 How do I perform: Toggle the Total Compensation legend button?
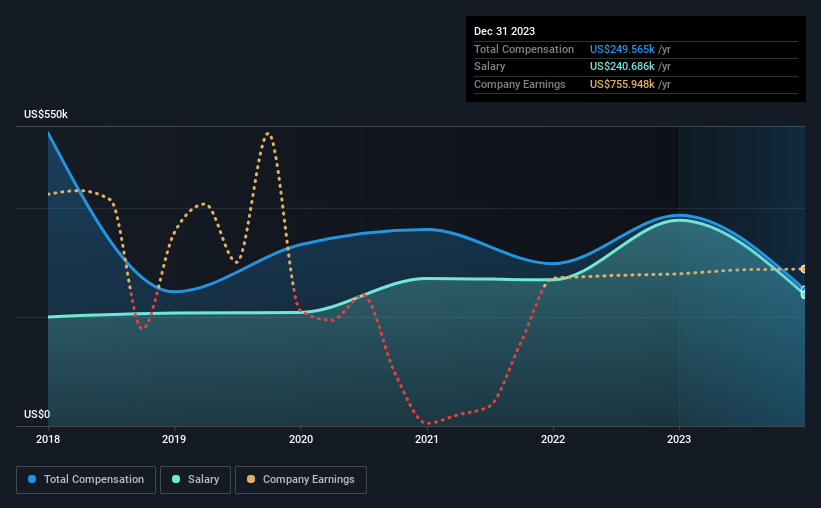coord(86,480)
